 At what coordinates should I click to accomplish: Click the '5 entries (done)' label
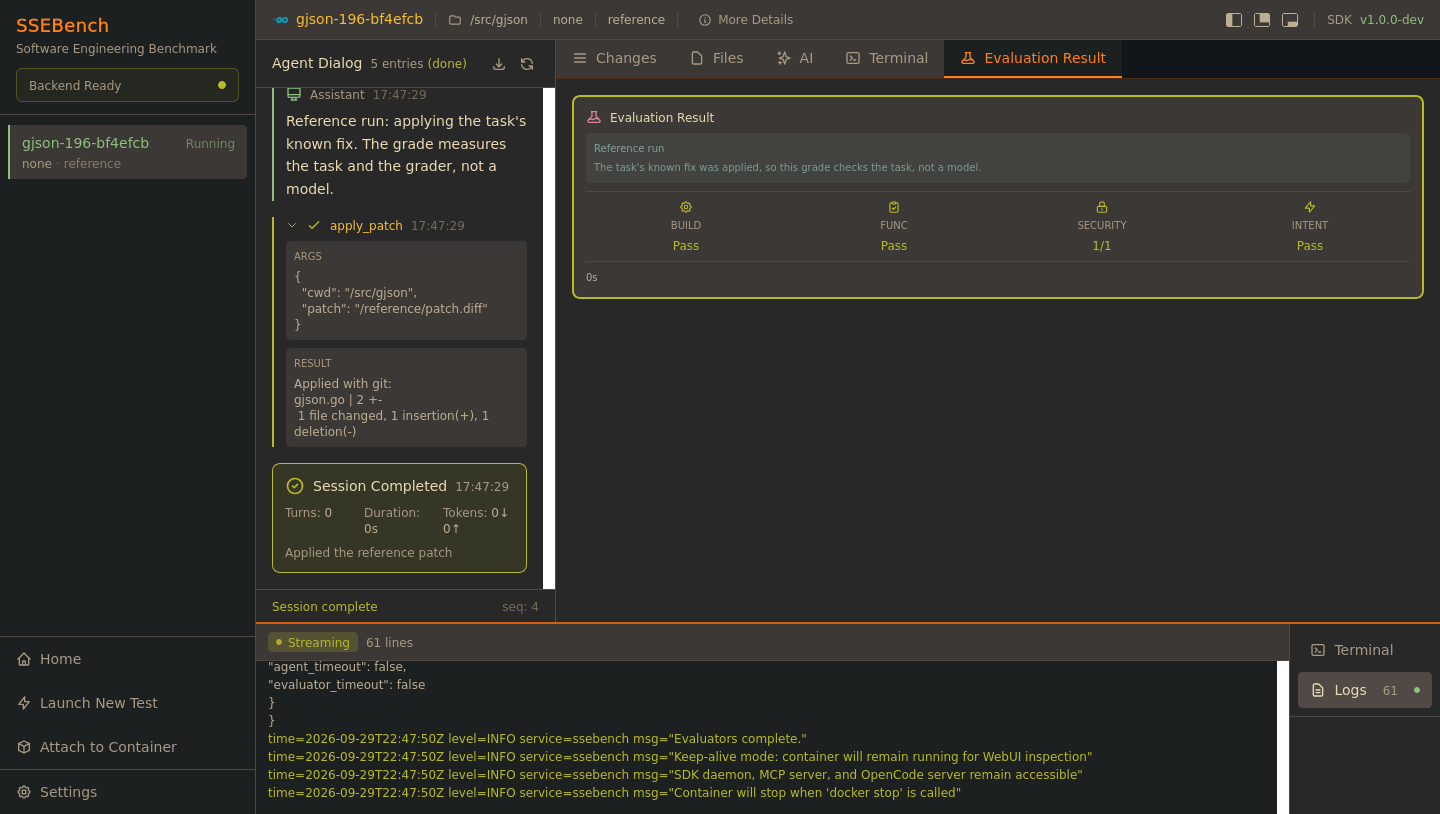418,64
